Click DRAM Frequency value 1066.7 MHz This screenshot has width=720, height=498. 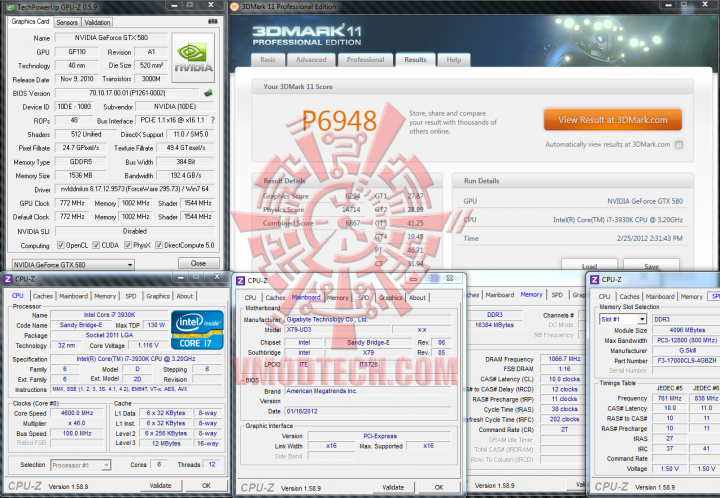click(564, 359)
